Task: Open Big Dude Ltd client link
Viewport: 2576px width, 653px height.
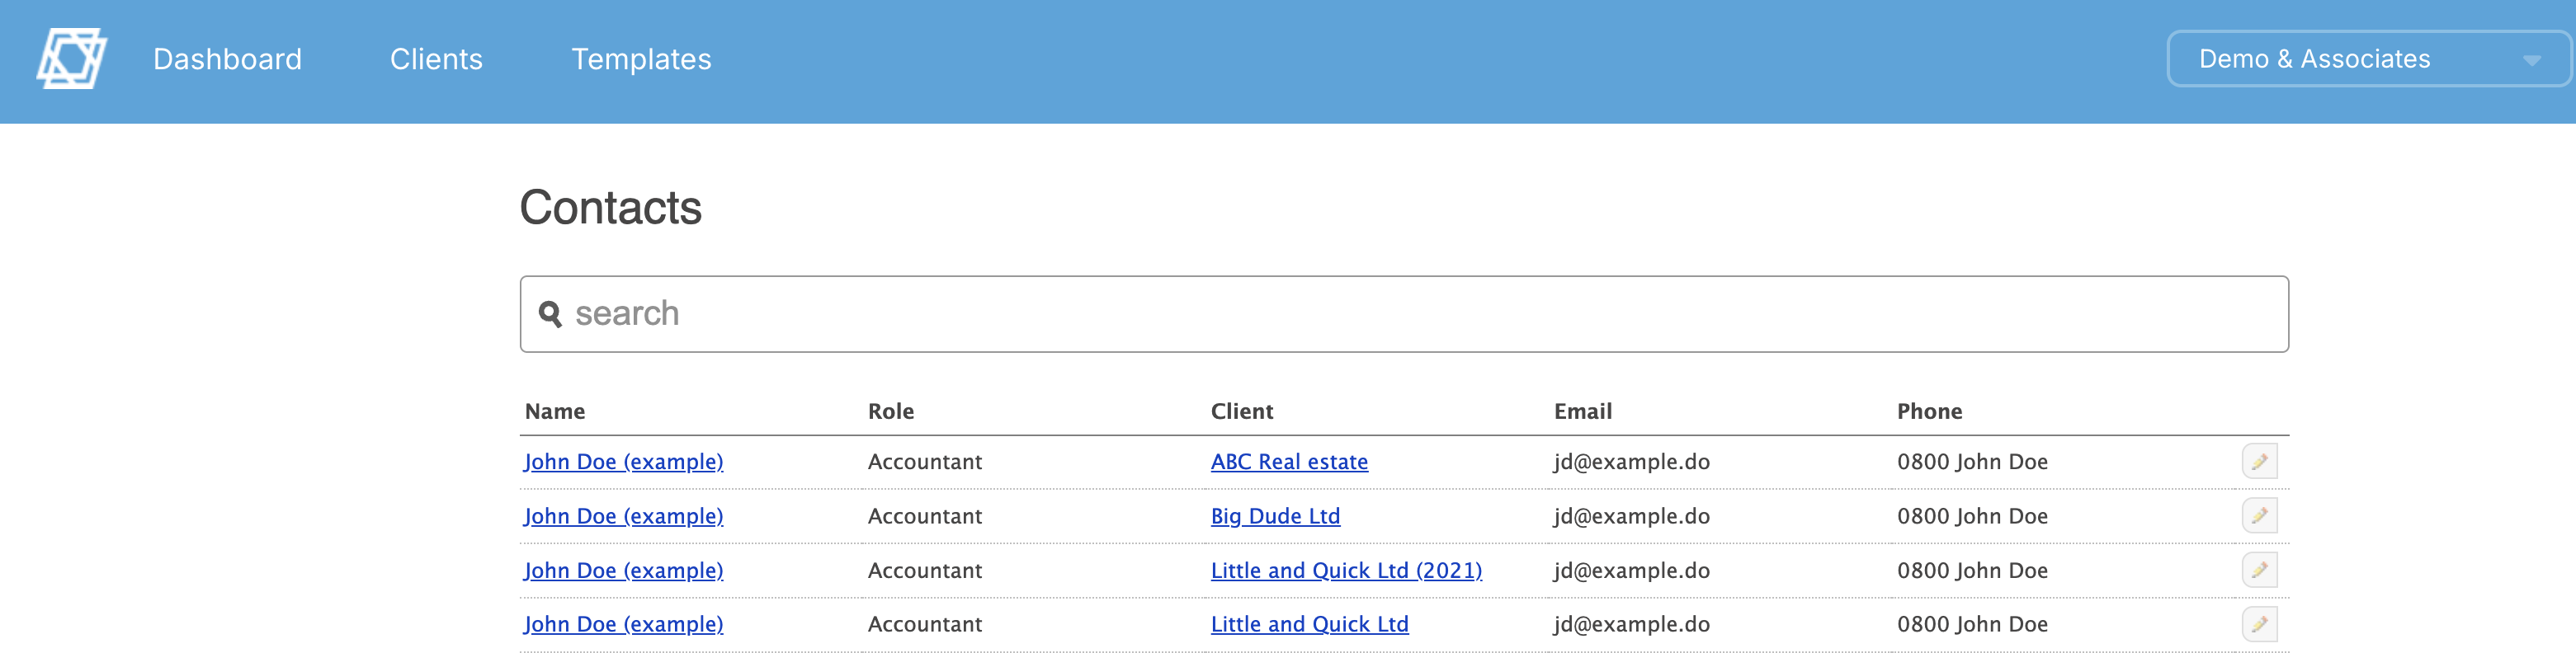Action: tap(1275, 516)
